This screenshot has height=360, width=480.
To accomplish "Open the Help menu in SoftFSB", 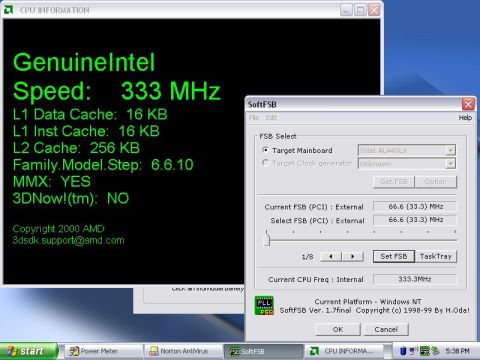I will click(x=465, y=117).
